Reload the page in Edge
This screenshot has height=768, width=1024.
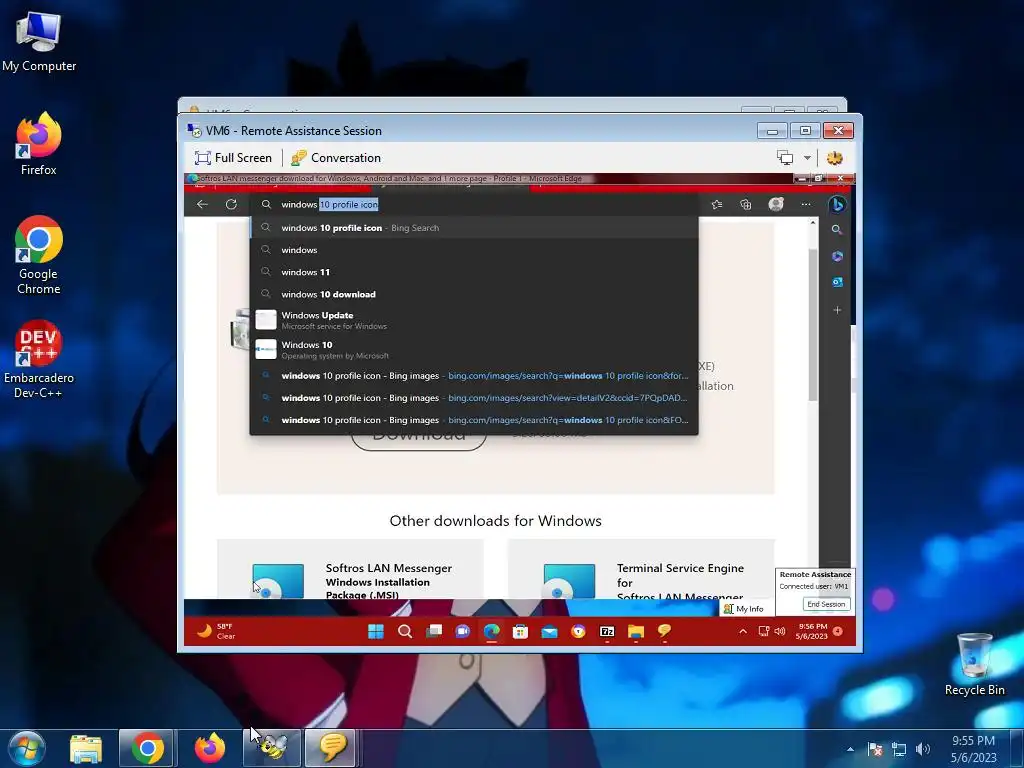click(x=231, y=204)
